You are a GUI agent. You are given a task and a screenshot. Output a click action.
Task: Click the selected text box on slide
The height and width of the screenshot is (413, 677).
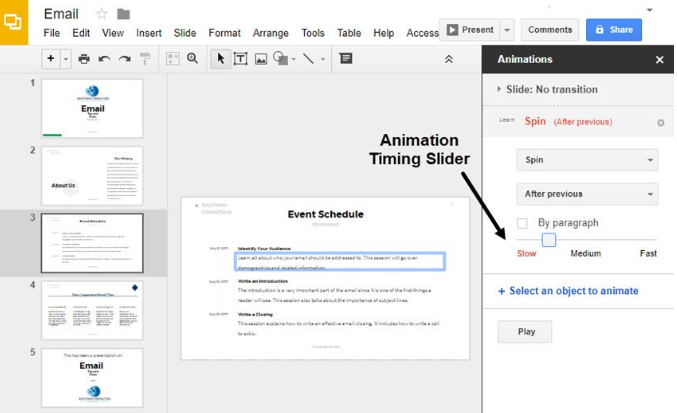tap(339, 262)
